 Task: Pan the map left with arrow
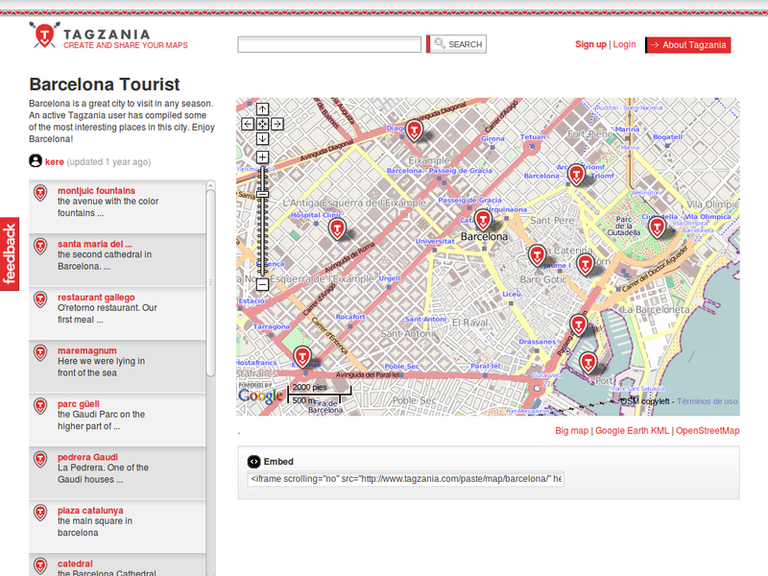[x=248, y=124]
